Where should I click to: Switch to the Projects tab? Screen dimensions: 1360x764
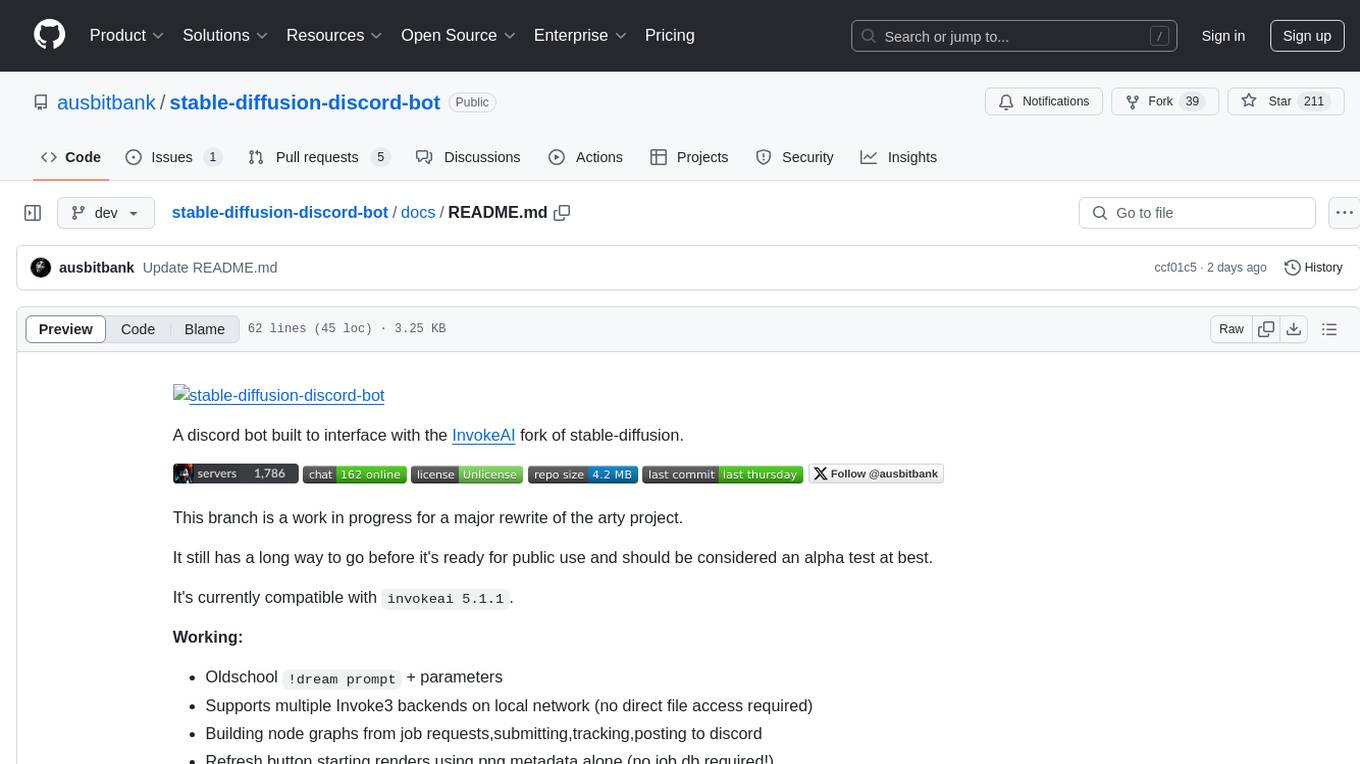pyautogui.click(x=689, y=157)
